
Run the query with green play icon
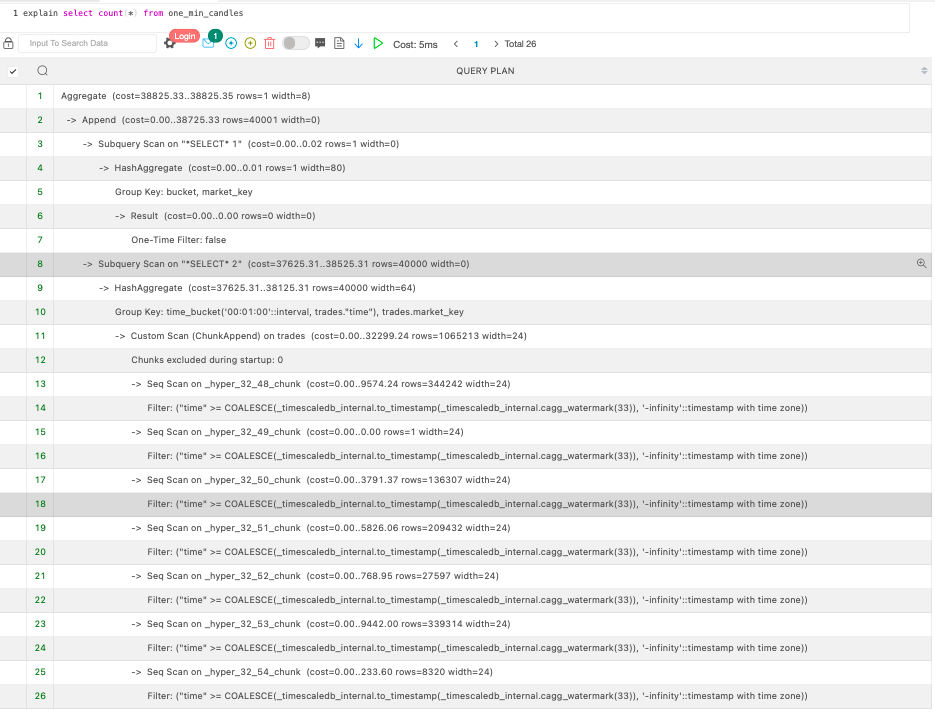click(377, 44)
